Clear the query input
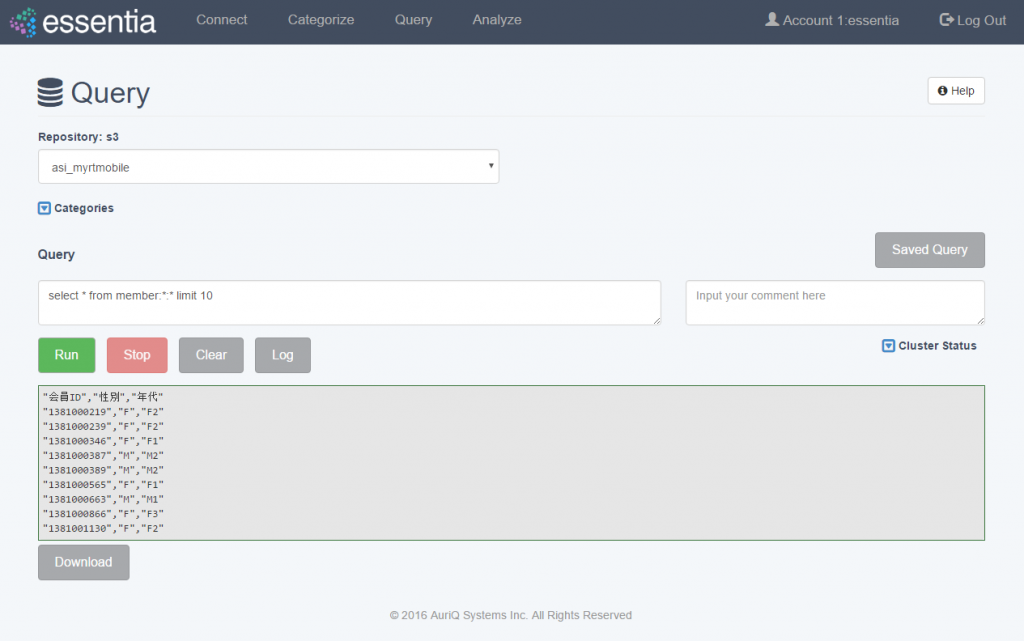 tap(210, 354)
